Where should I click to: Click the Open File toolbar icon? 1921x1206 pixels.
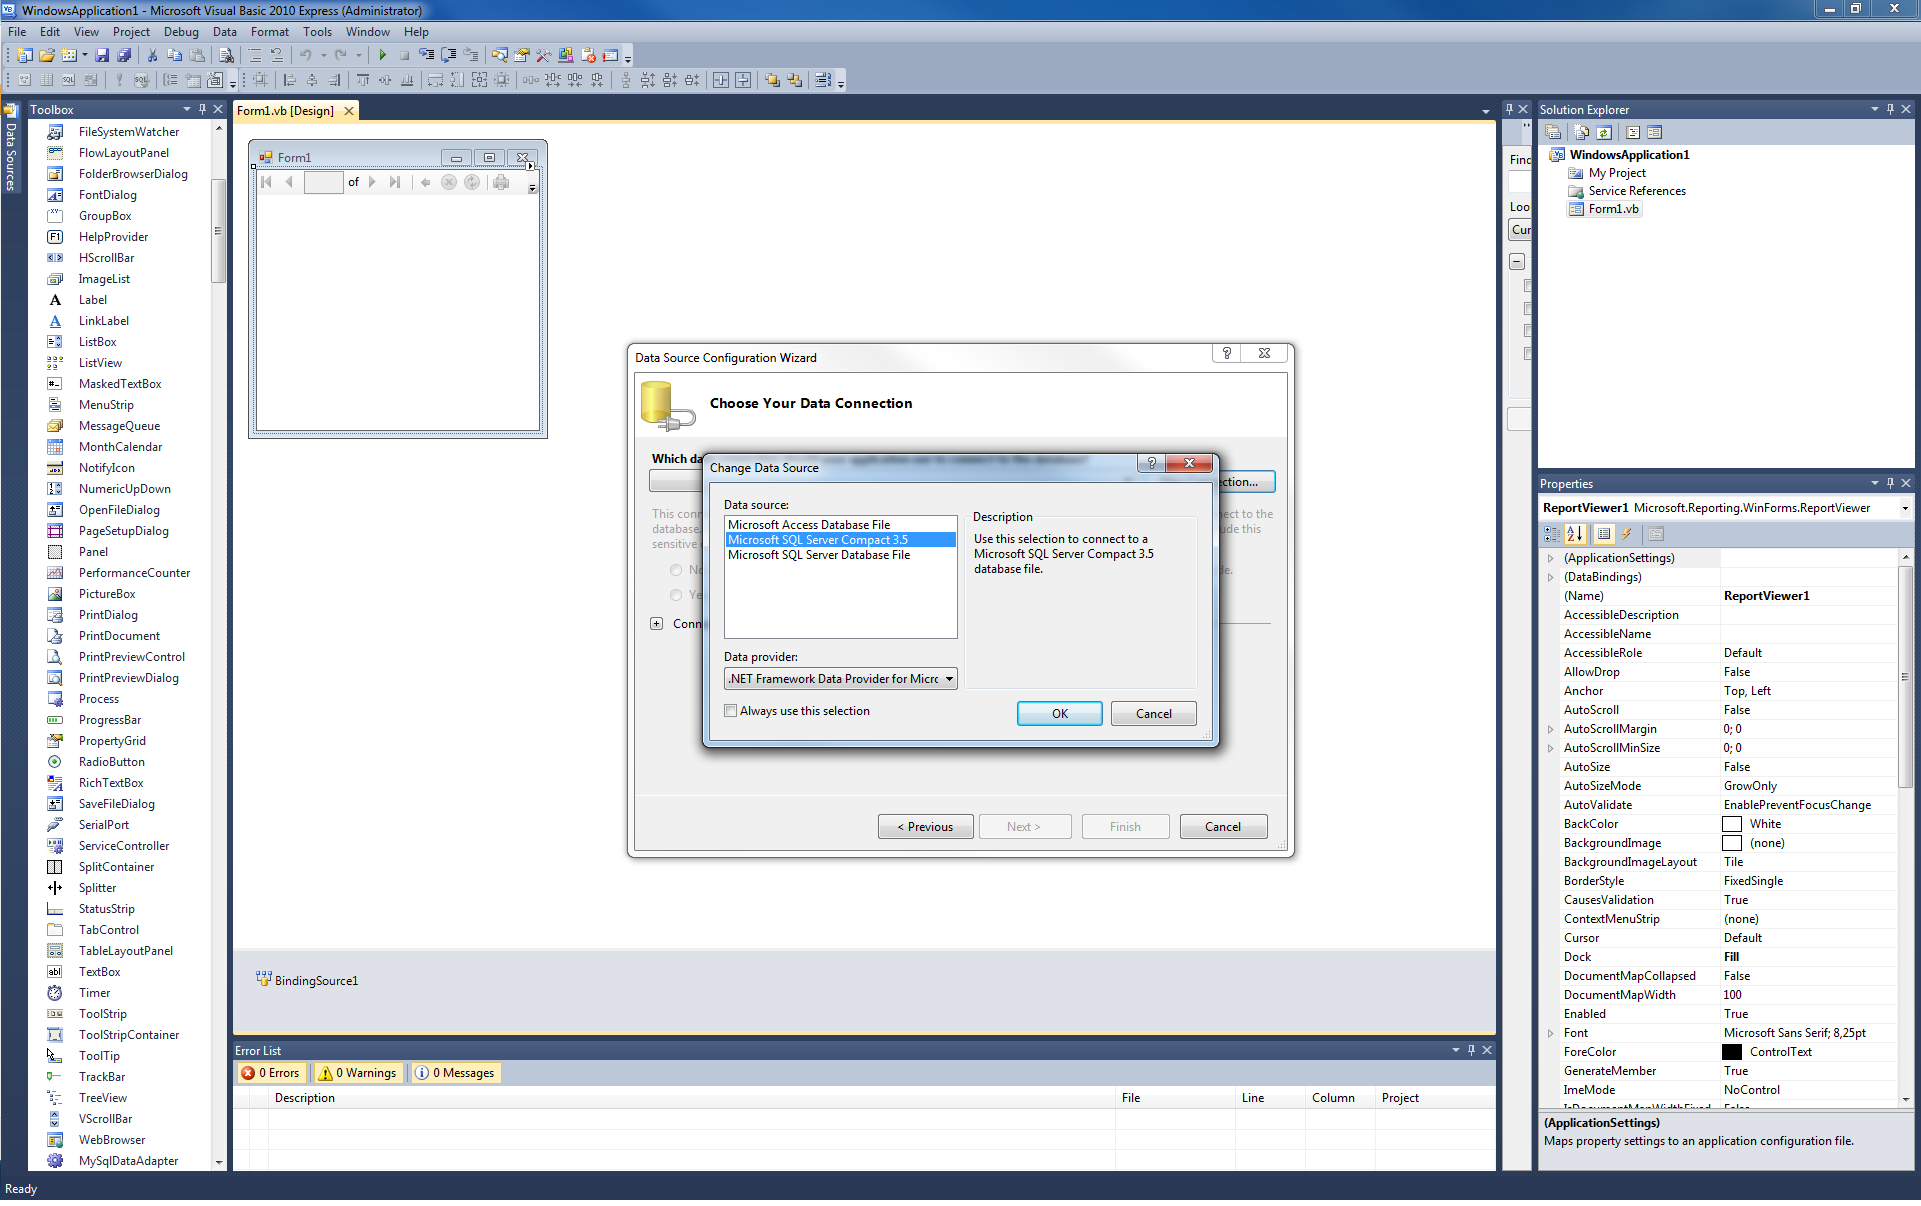click(x=47, y=55)
